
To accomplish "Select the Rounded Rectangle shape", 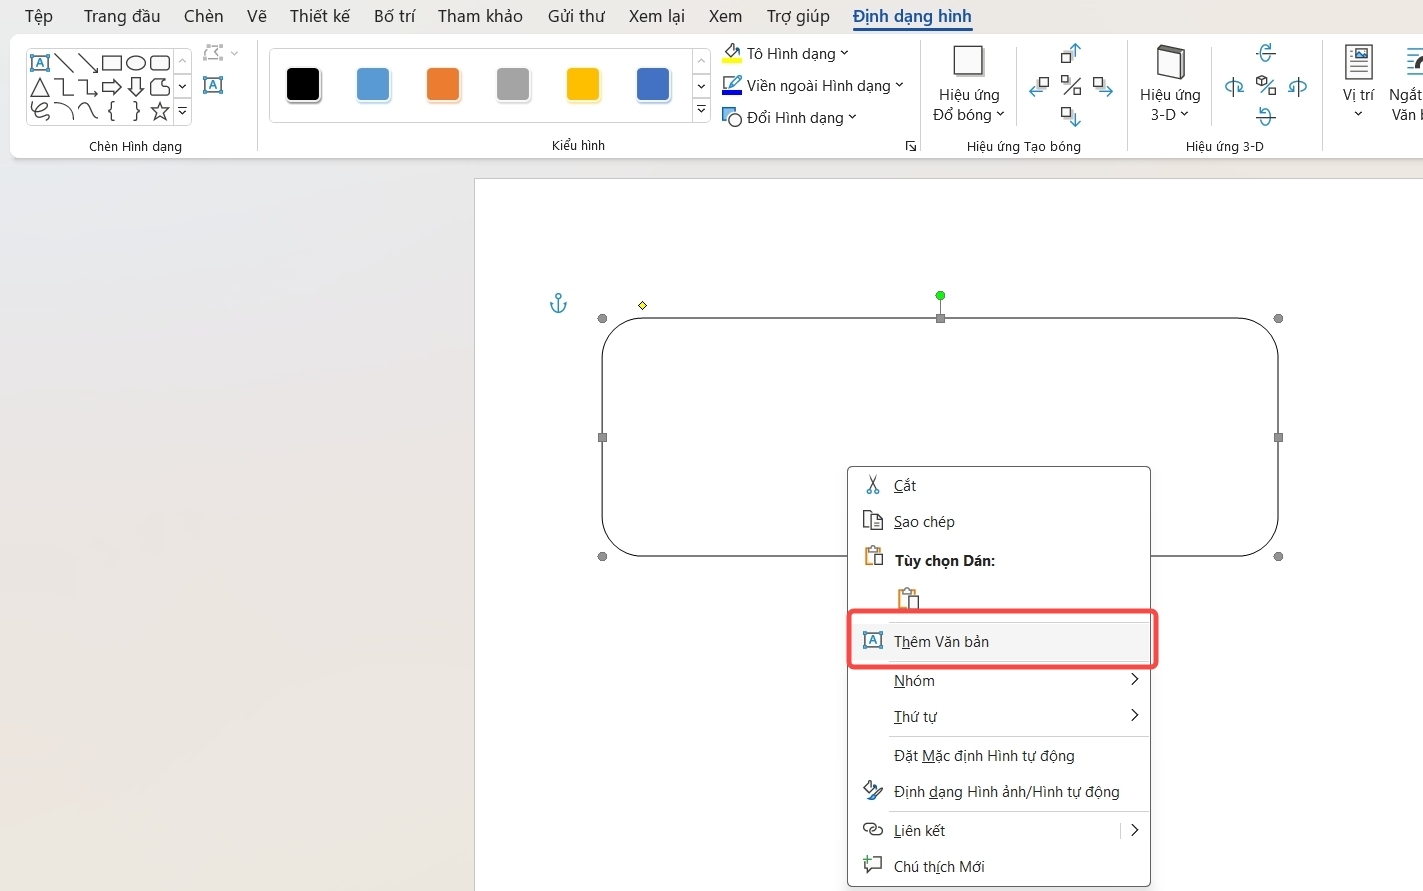I will coord(160,63).
